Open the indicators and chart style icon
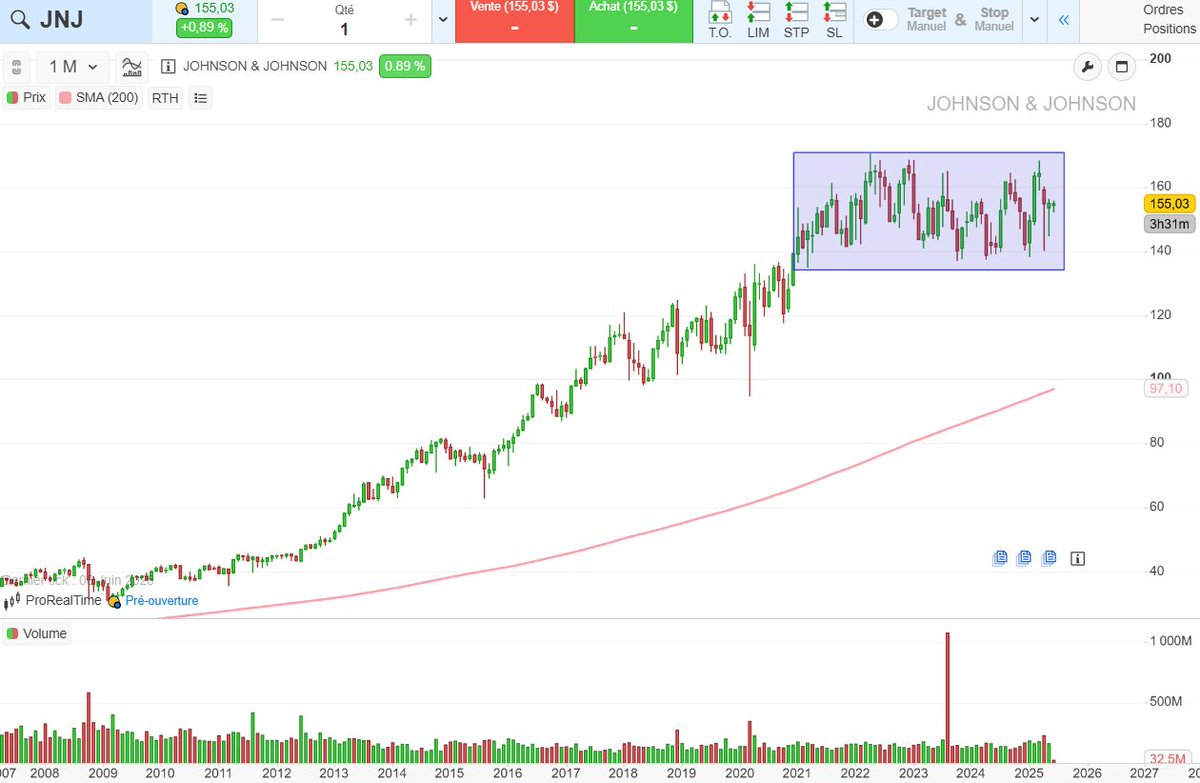 click(131, 67)
